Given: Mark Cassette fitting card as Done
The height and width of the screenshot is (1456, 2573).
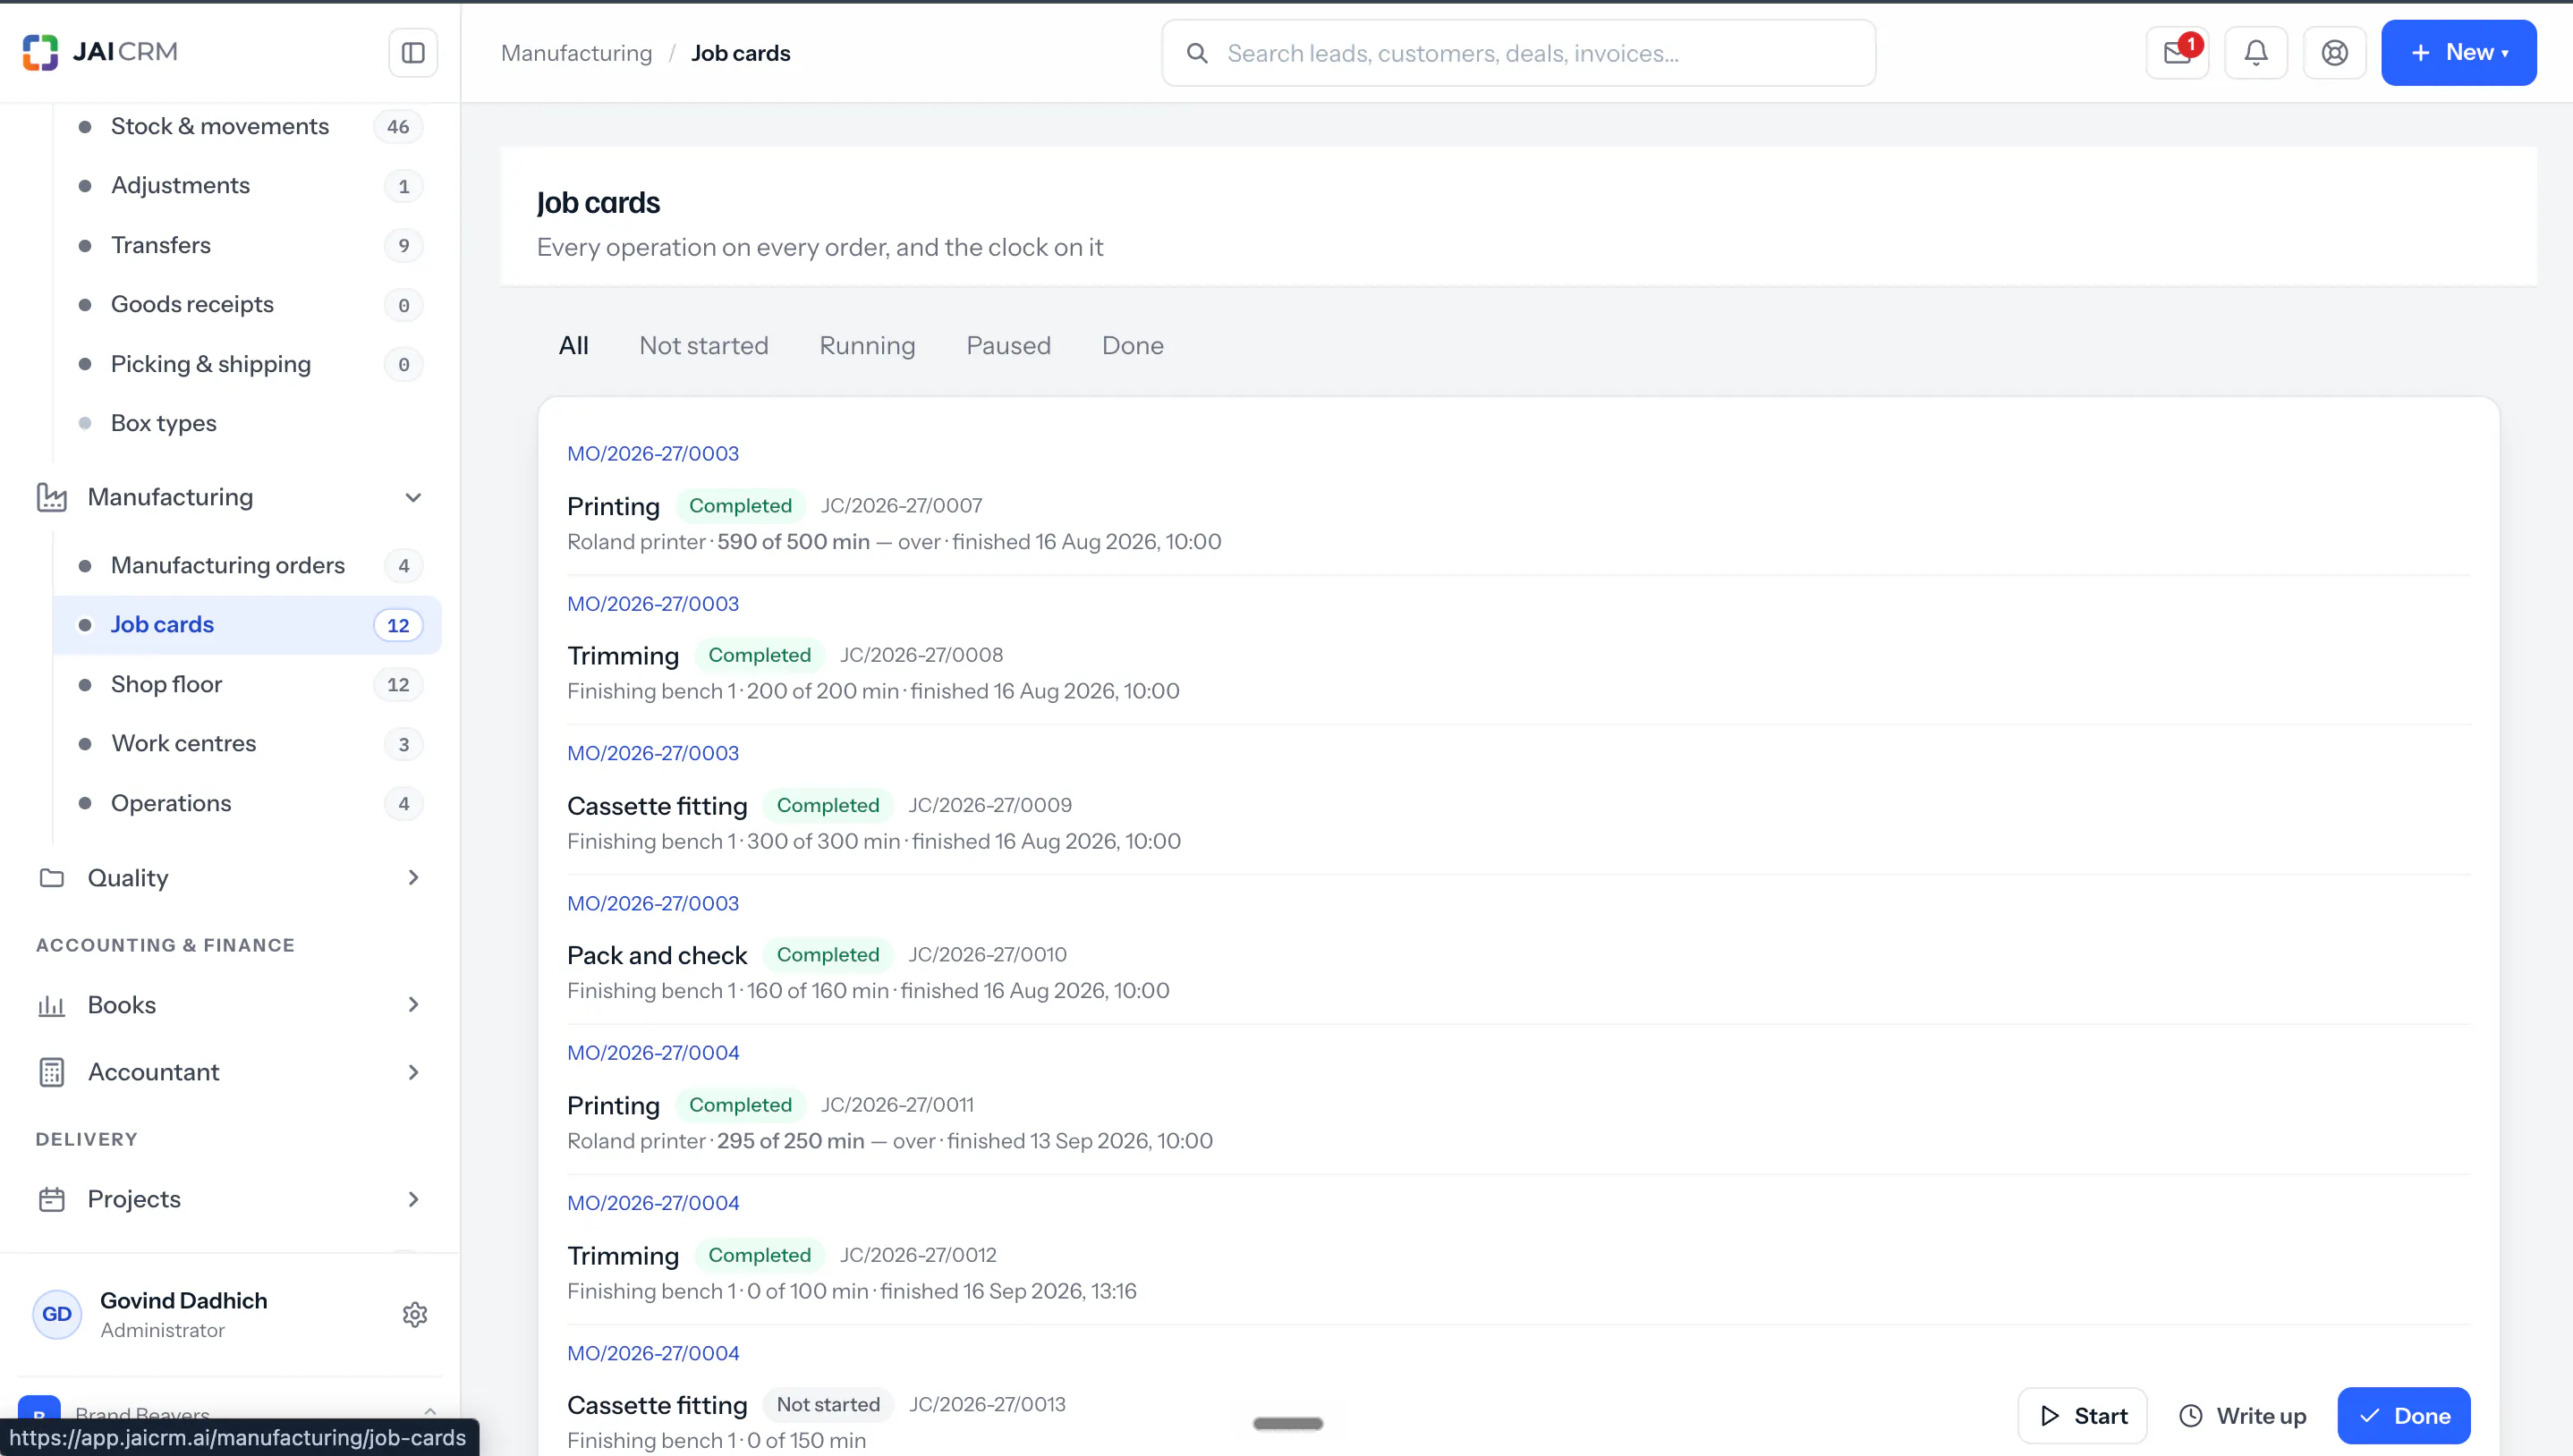Looking at the screenshot, I should pos(2404,1416).
